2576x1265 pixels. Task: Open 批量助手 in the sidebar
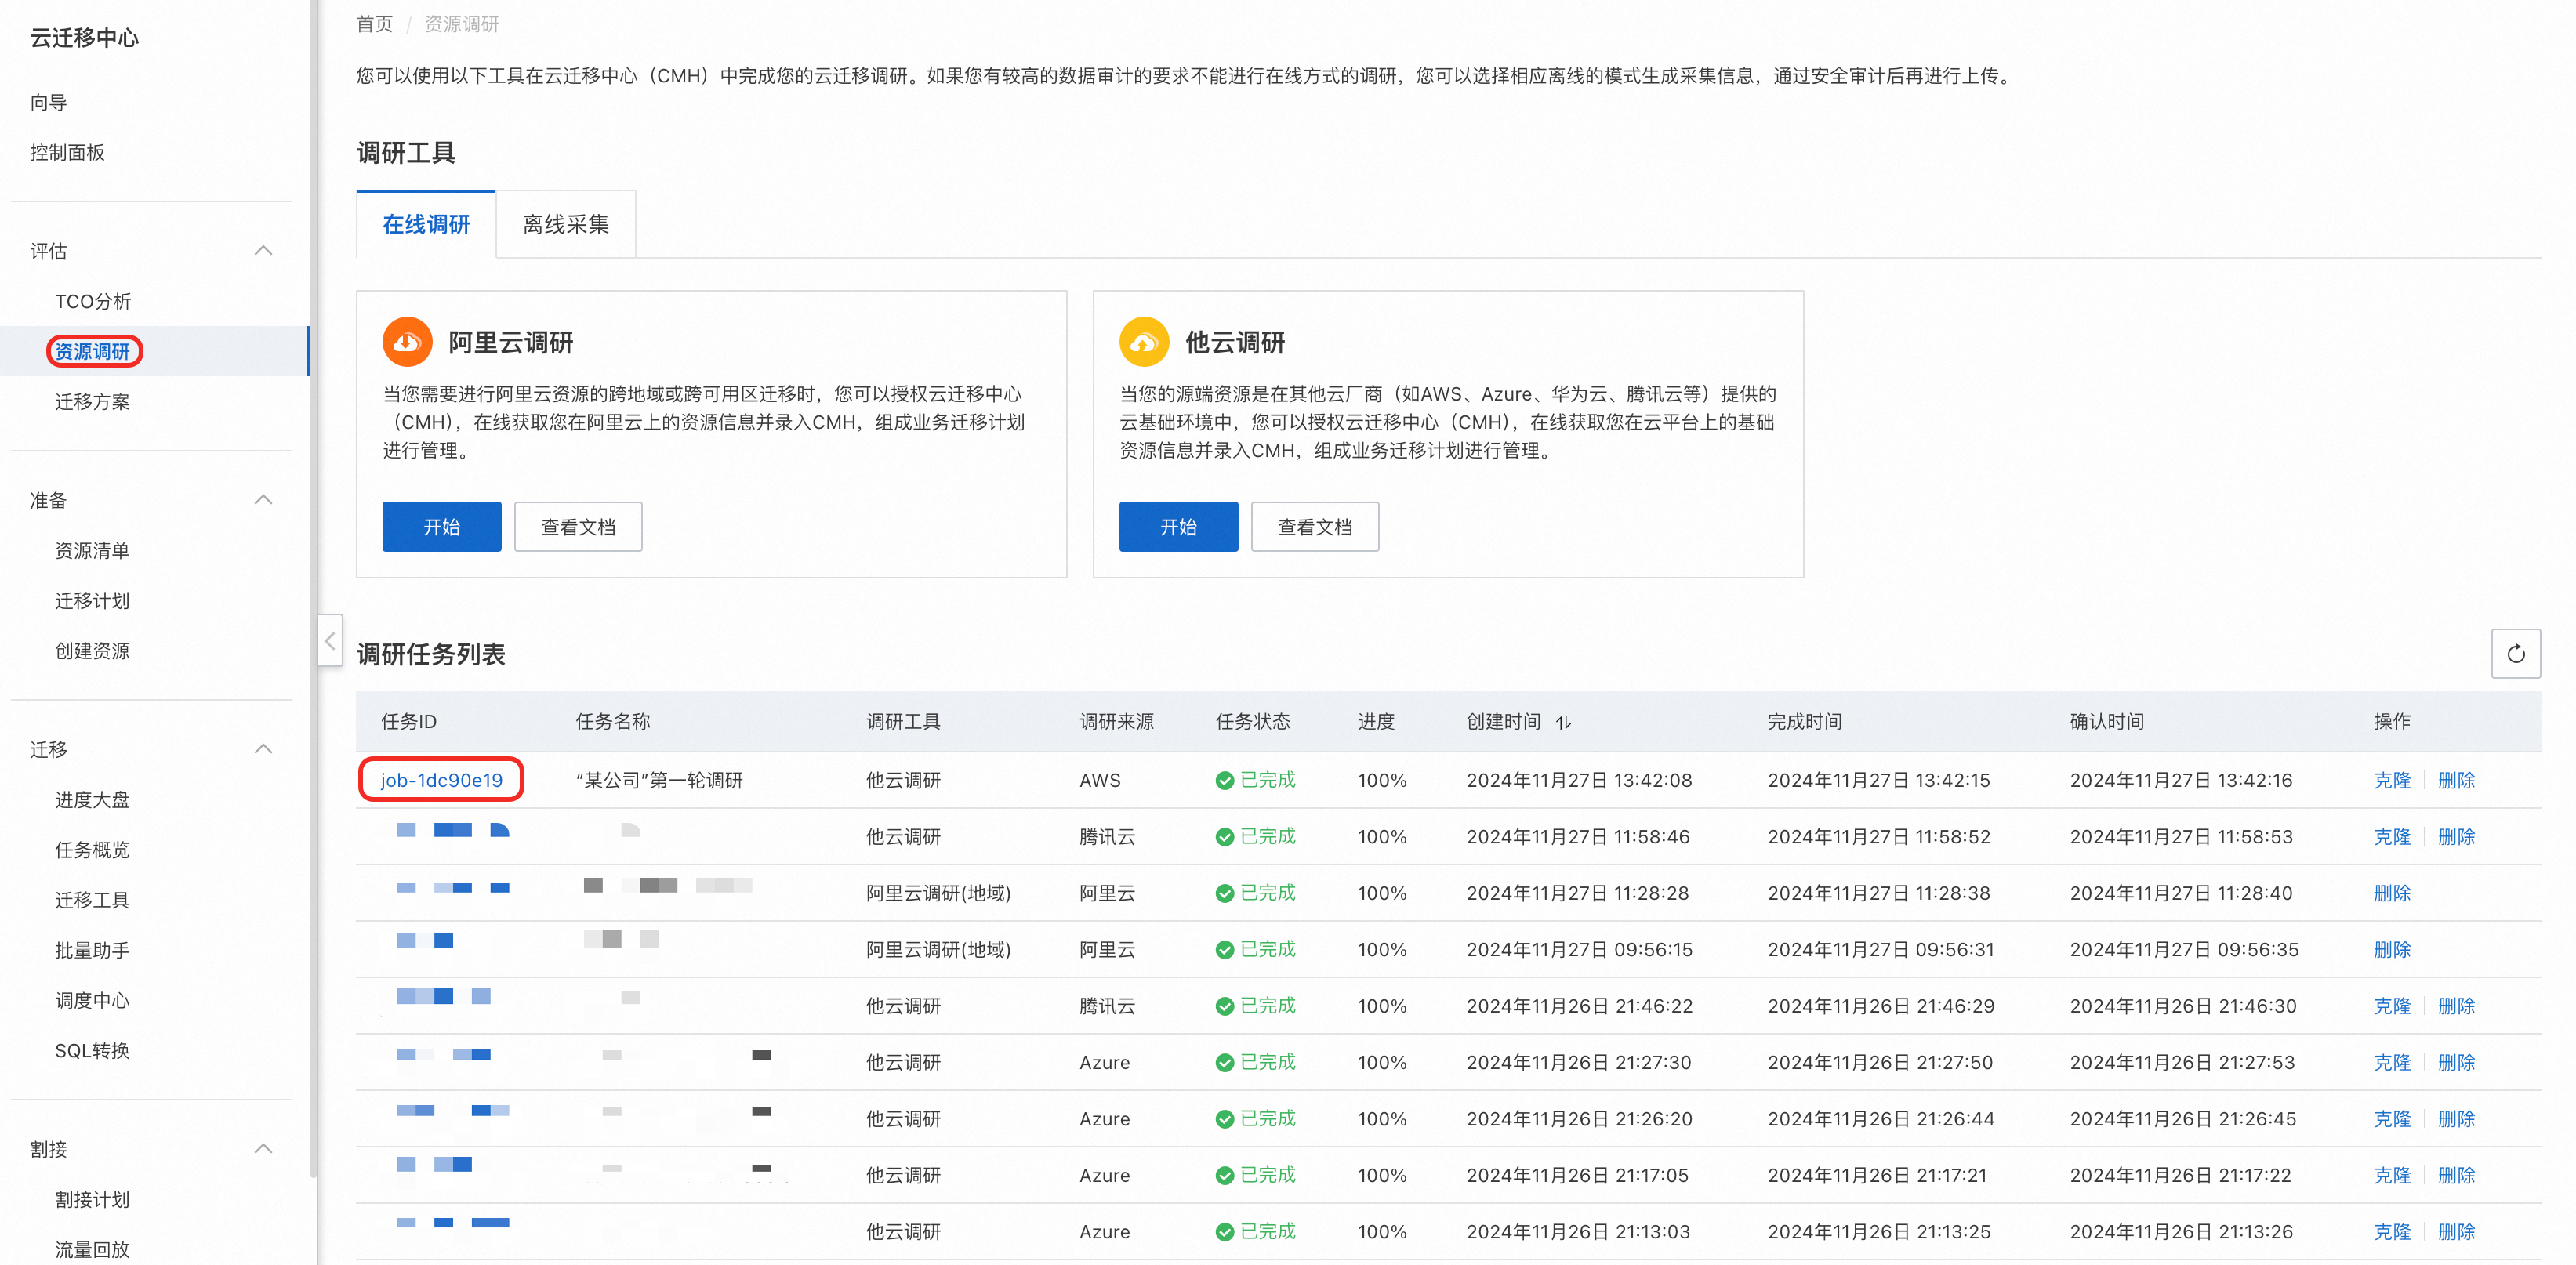point(92,949)
